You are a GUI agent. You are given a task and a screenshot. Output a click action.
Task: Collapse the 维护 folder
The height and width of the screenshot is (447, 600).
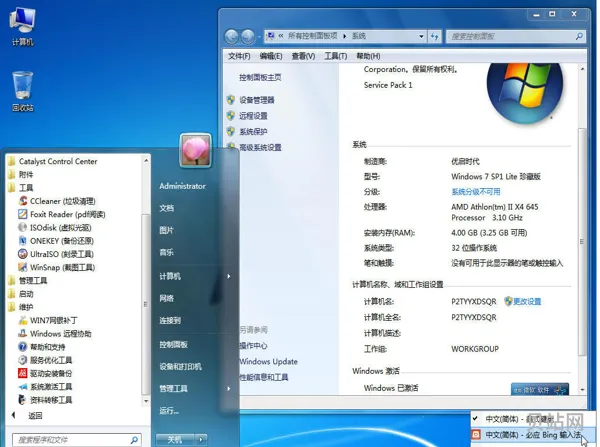coord(21,307)
